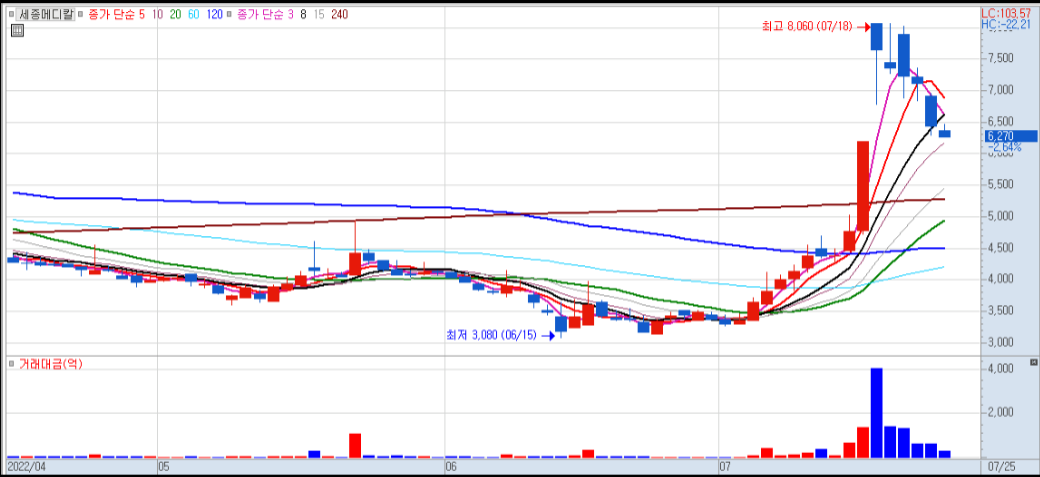This screenshot has width=1040, height=477.
Task: Click the 5,000 price axis label
Action: [x=1001, y=216]
